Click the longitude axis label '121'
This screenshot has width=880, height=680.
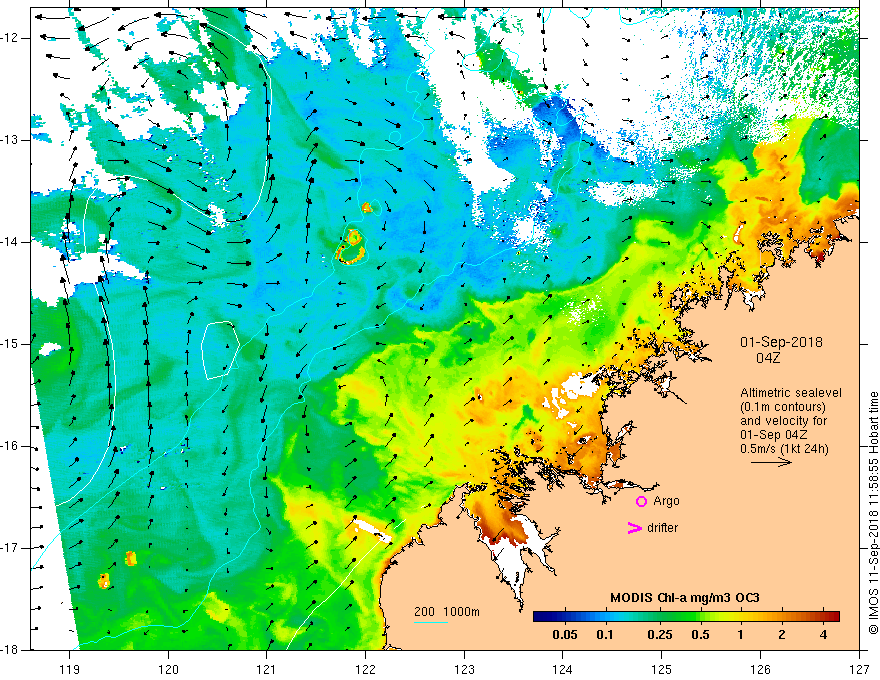coord(267,669)
